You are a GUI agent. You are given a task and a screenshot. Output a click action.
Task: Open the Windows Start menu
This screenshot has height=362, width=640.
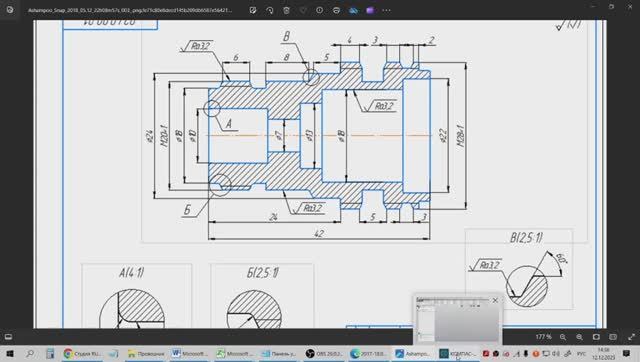pos(10,353)
